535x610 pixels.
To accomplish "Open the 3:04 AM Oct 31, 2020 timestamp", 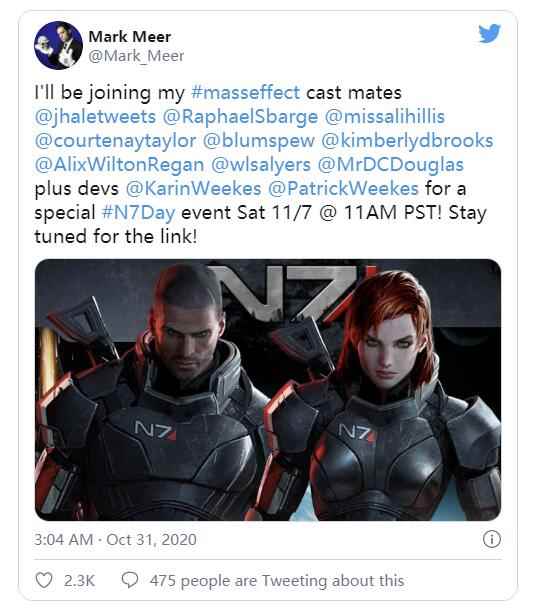I will coord(116,540).
